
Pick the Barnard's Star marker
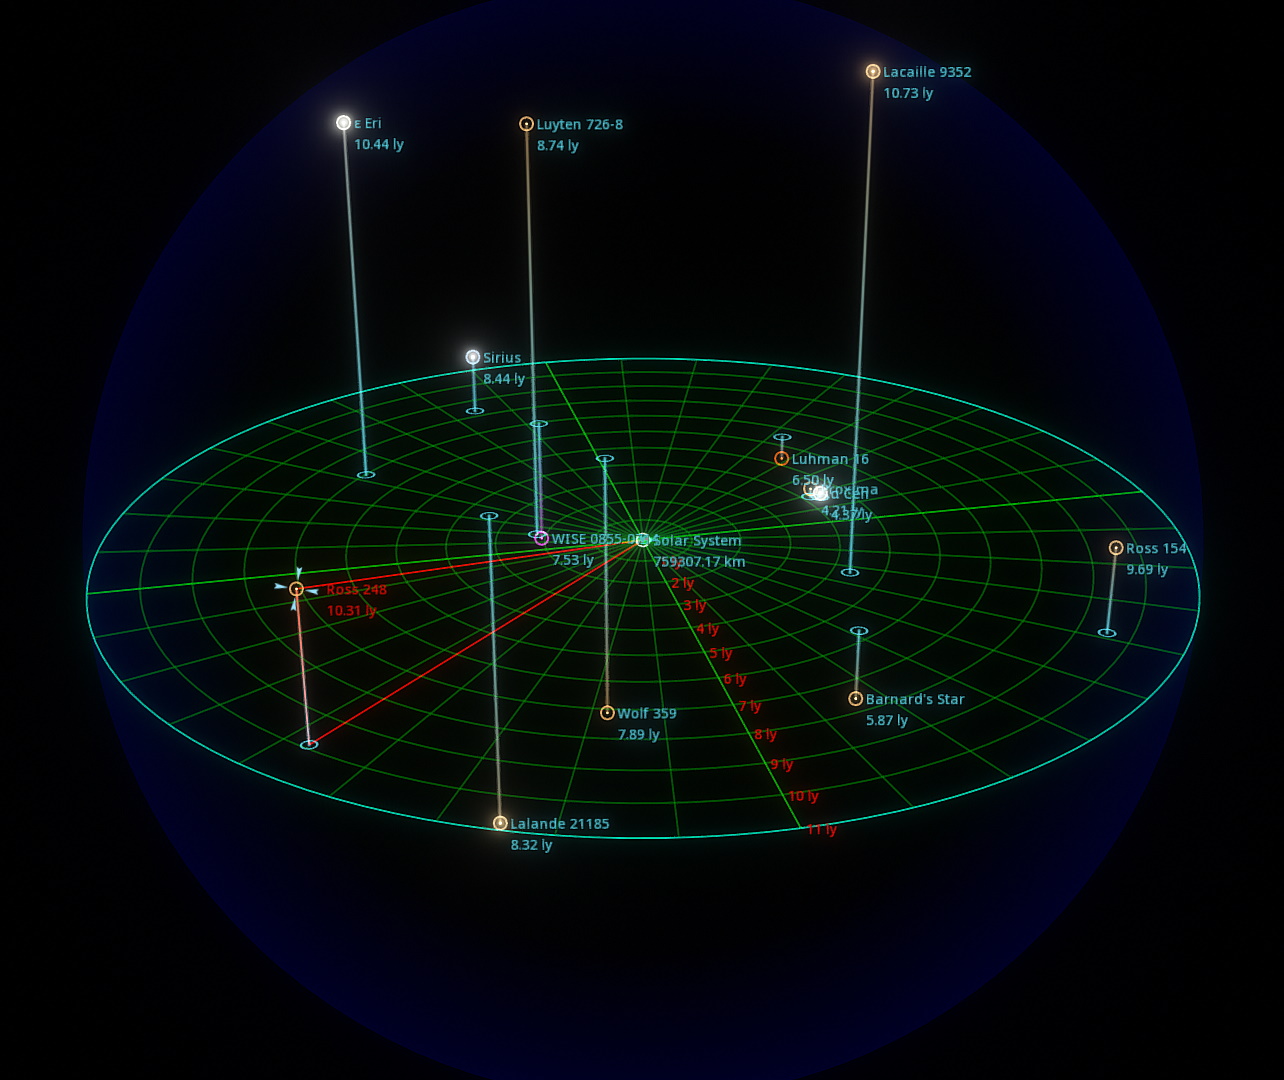point(856,699)
